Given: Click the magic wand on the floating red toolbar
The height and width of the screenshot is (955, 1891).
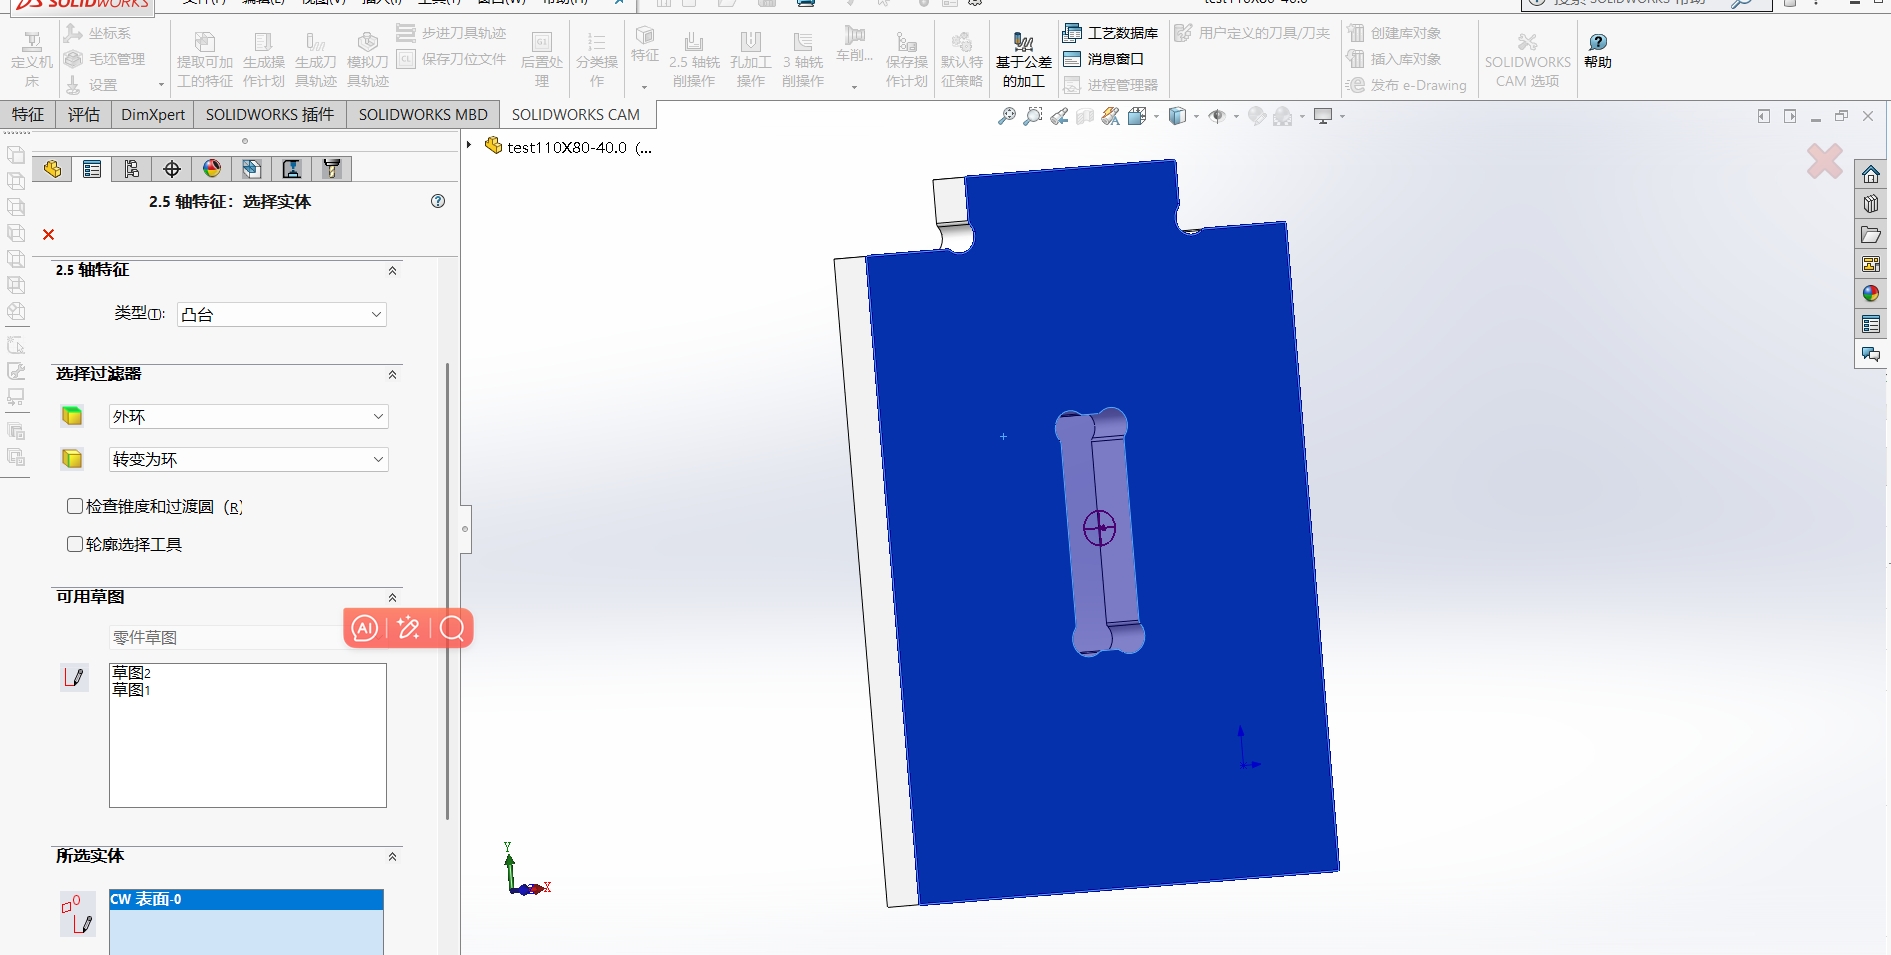Looking at the screenshot, I should click(408, 628).
